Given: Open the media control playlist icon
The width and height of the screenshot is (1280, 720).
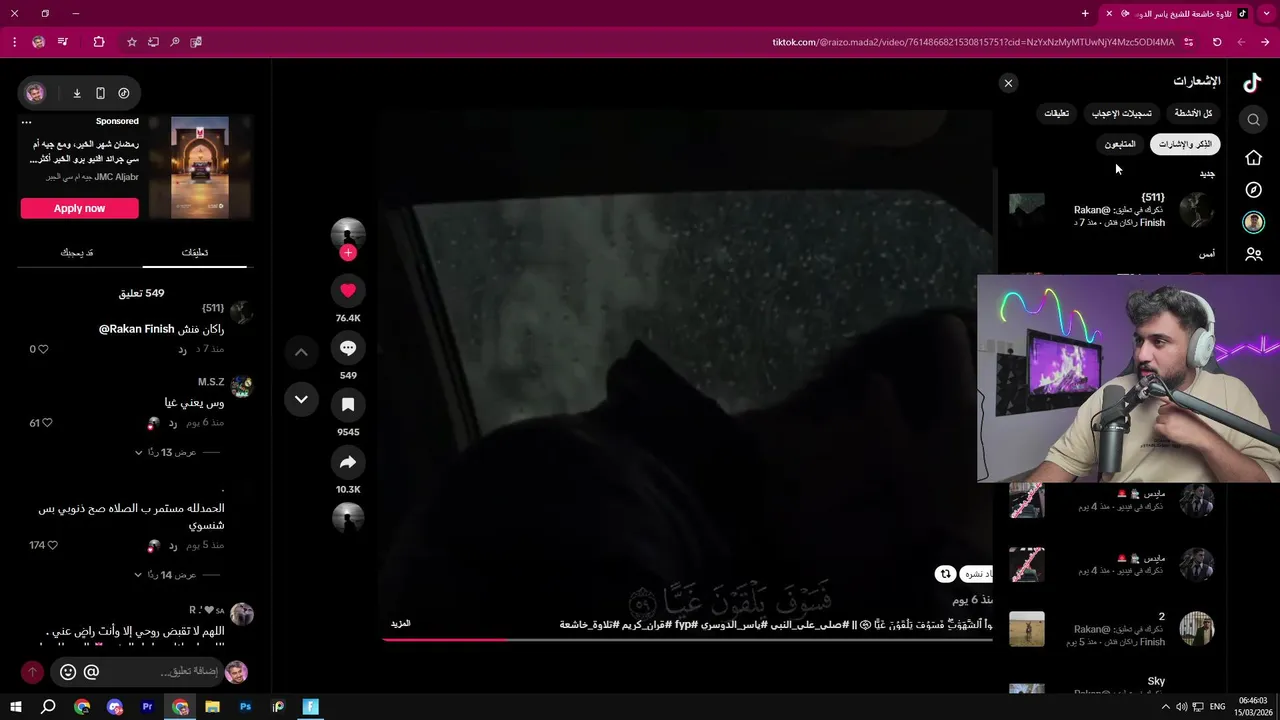Looking at the screenshot, I should (63, 42).
